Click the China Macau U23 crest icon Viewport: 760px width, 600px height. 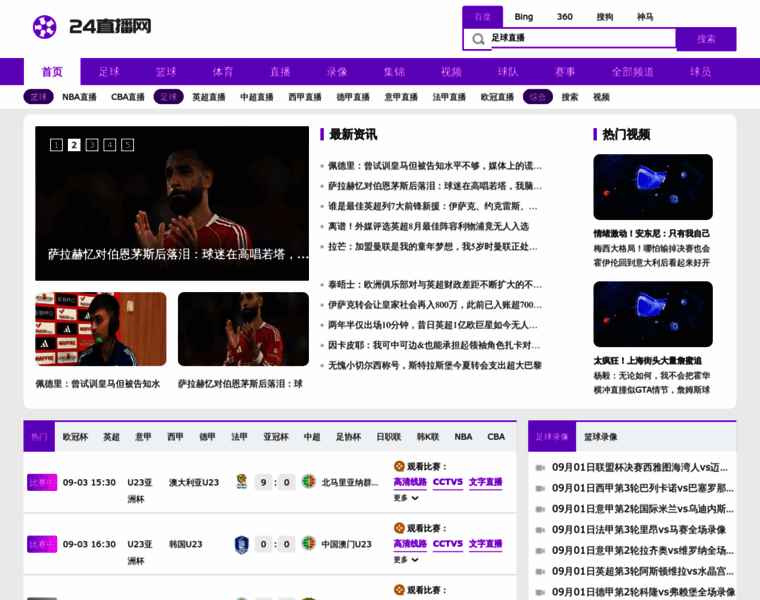(x=309, y=544)
